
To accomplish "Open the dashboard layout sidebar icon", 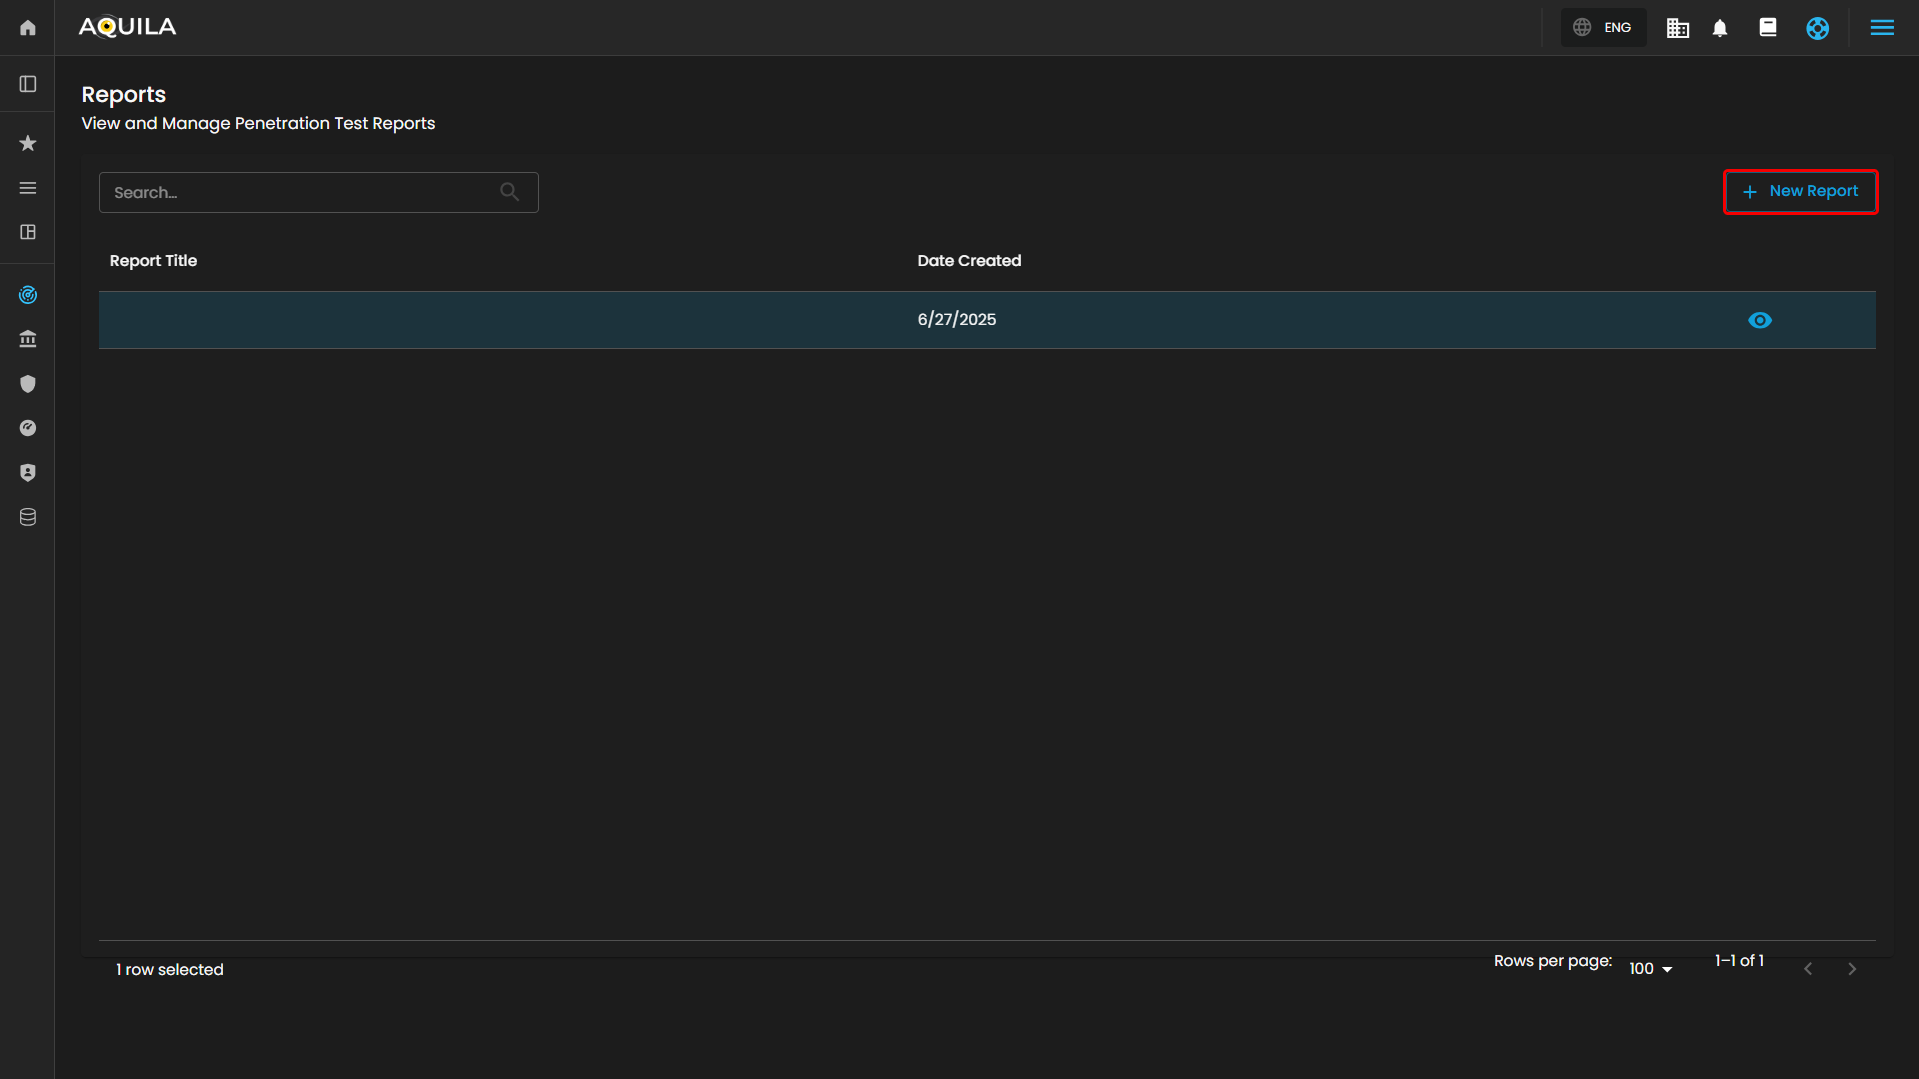I will coord(28,232).
